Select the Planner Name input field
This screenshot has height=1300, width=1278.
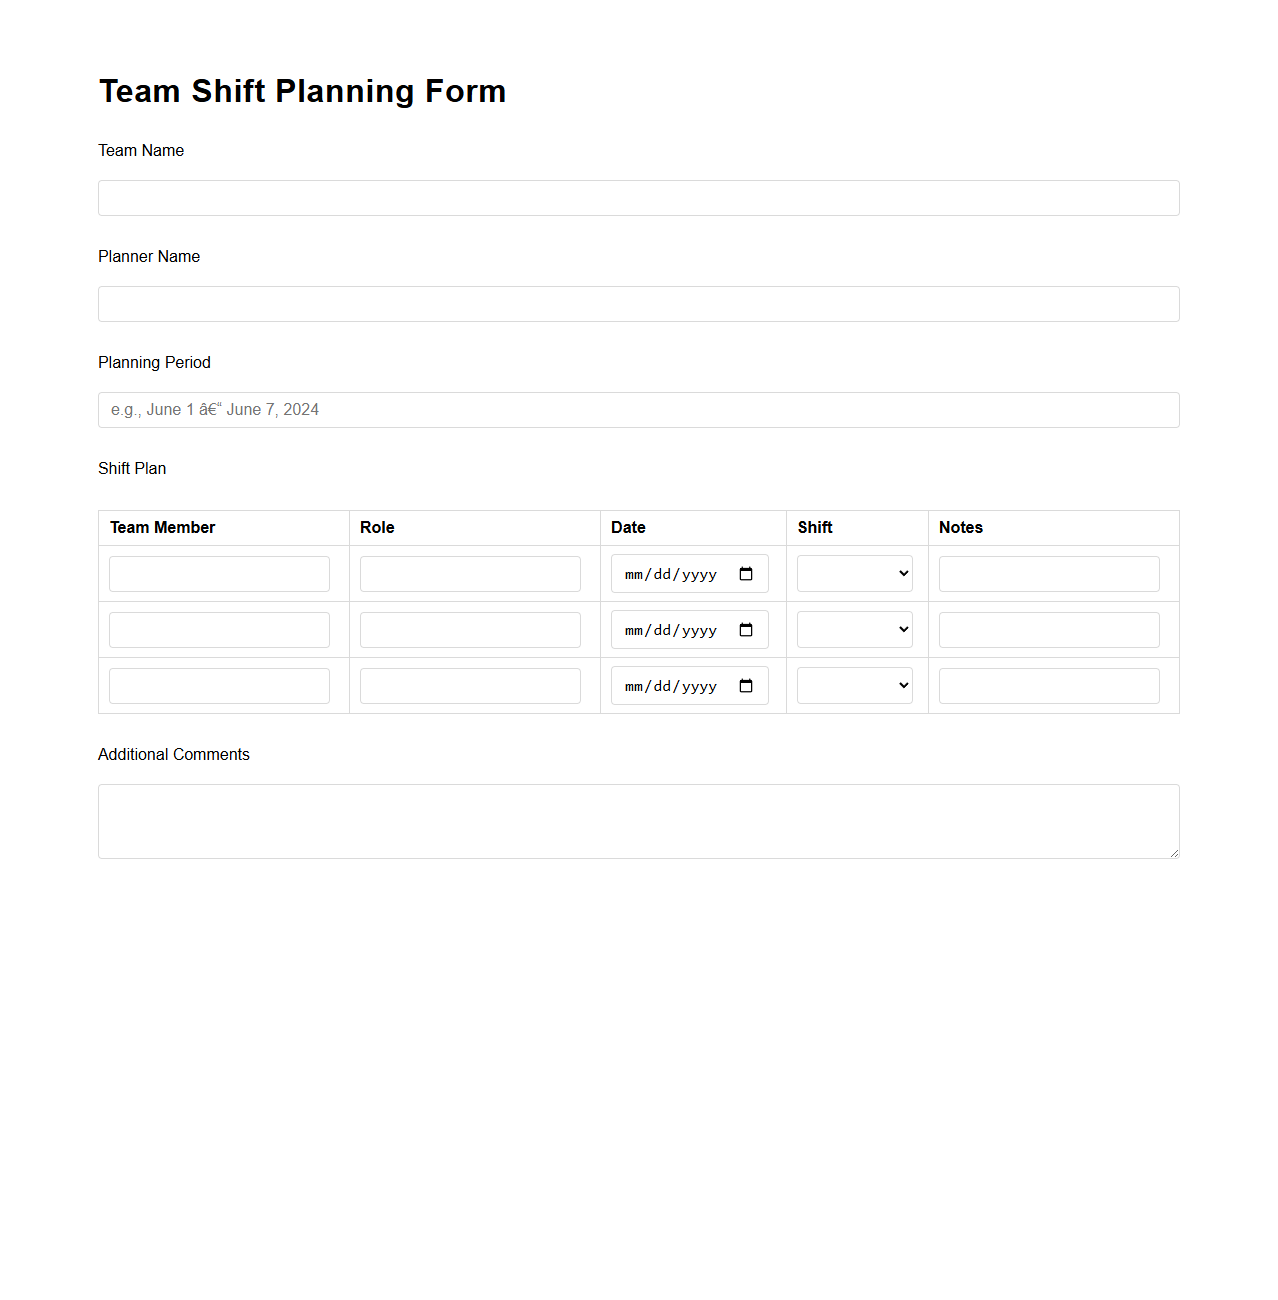[x=638, y=303]
